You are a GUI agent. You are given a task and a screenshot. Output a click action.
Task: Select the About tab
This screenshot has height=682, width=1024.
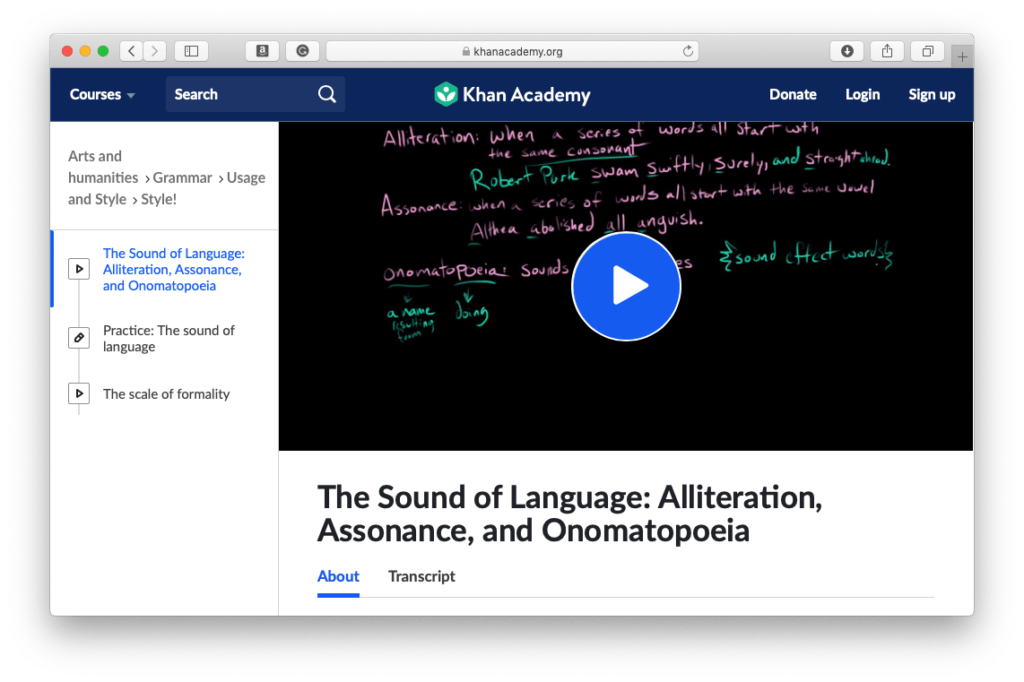tap(338, 576)
